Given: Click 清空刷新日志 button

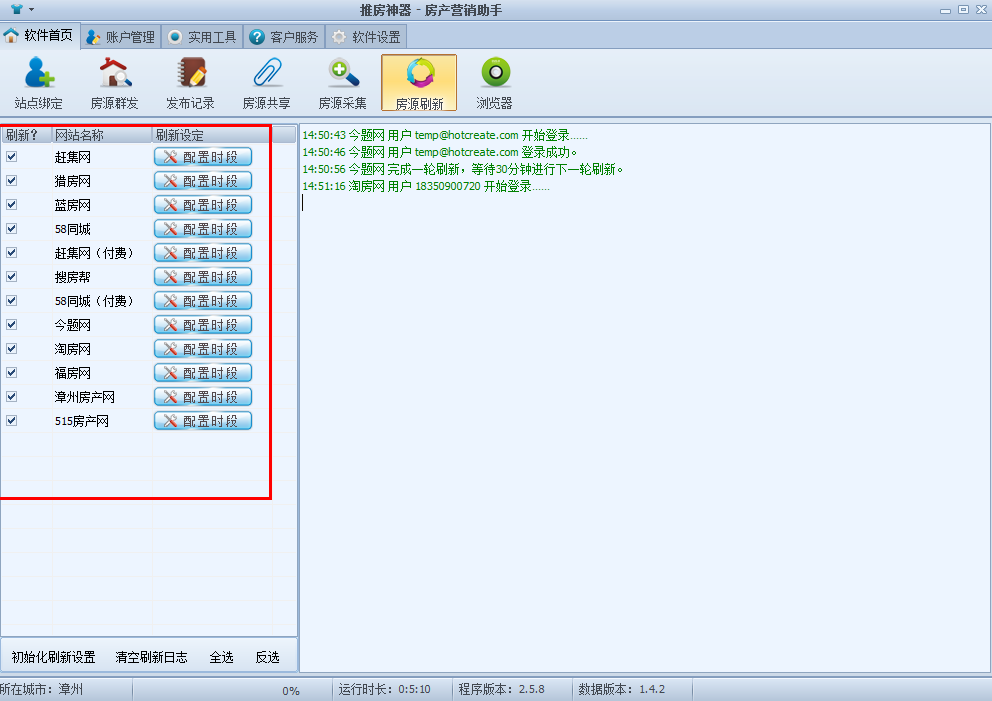Looking at the screenshot, I should [151, 657].
